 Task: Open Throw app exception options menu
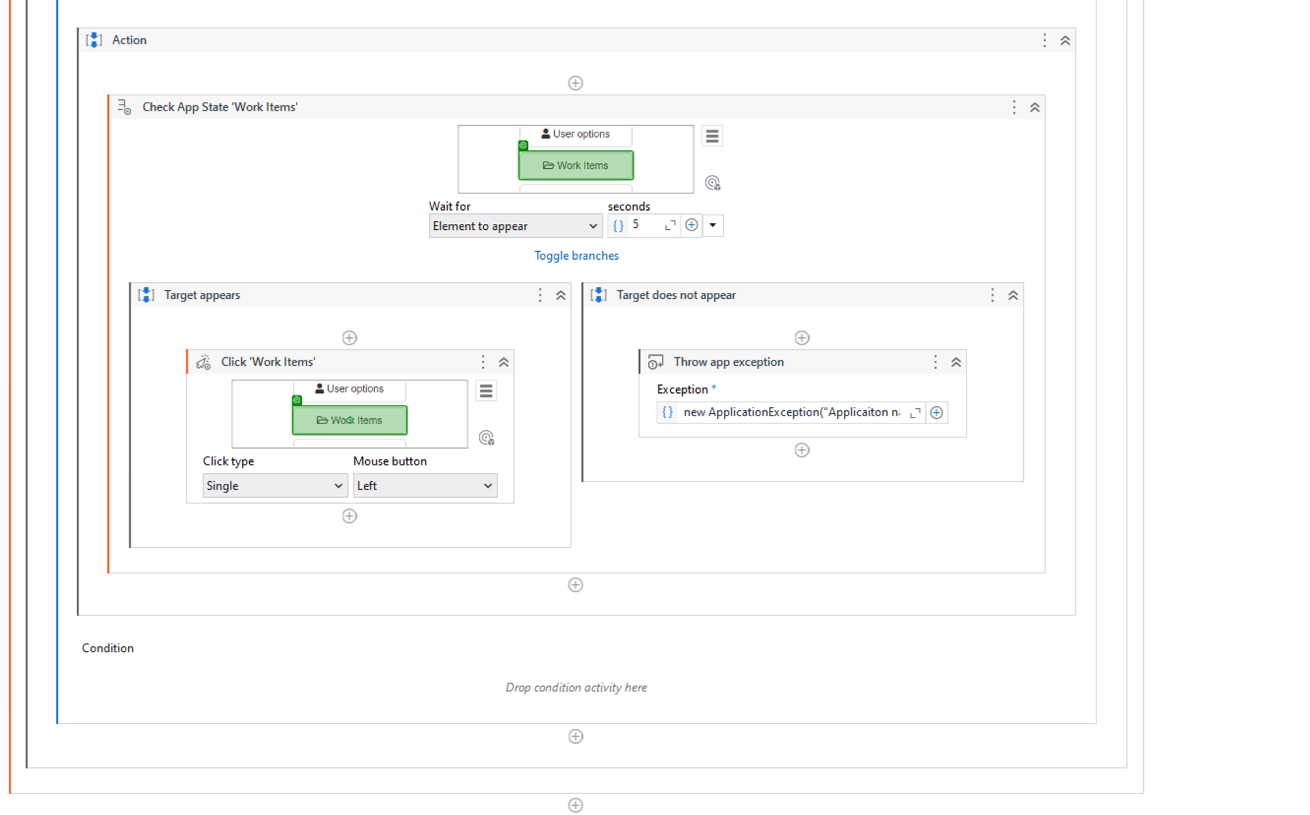(935, 362)
